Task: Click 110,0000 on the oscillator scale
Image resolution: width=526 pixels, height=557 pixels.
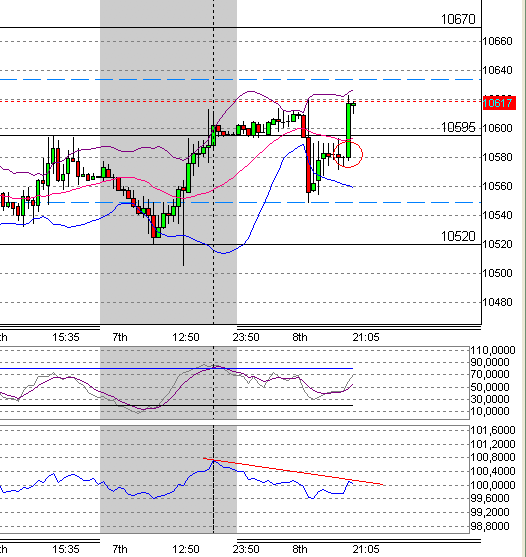Action: (493, 351)
